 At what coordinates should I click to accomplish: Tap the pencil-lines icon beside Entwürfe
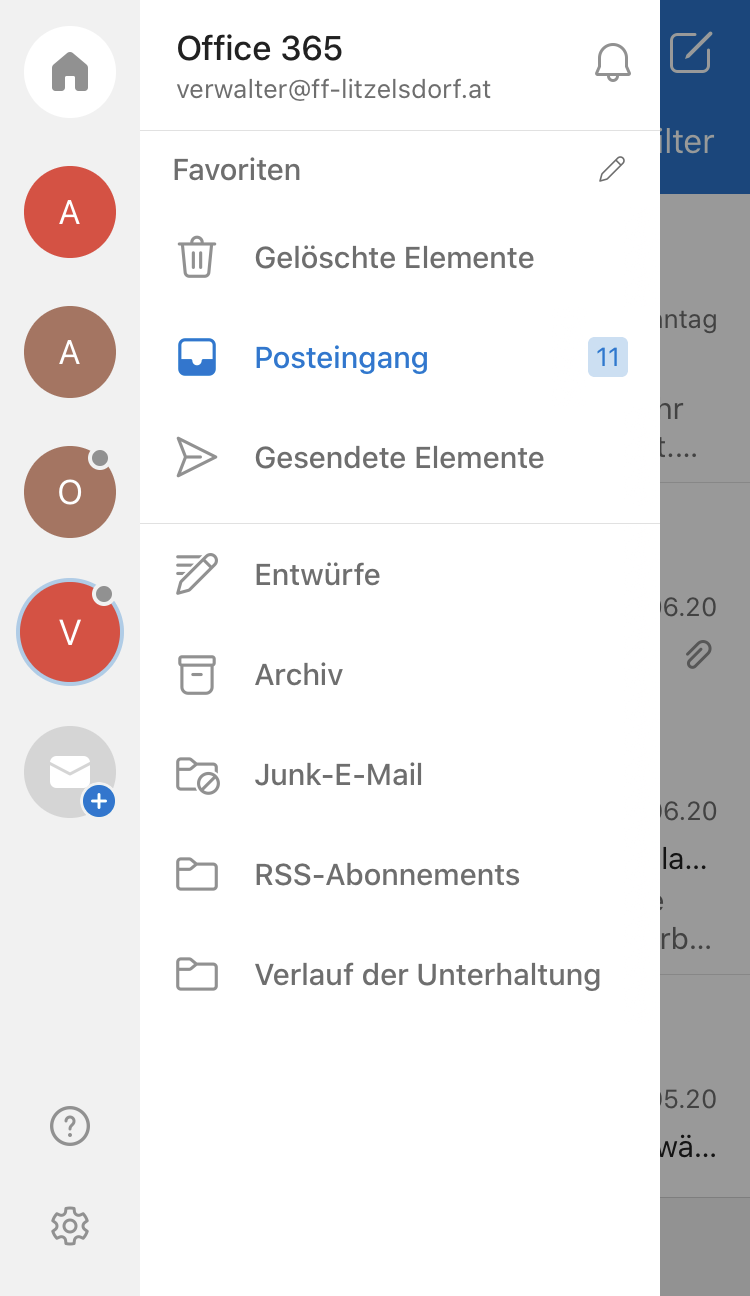pos(197,574)
